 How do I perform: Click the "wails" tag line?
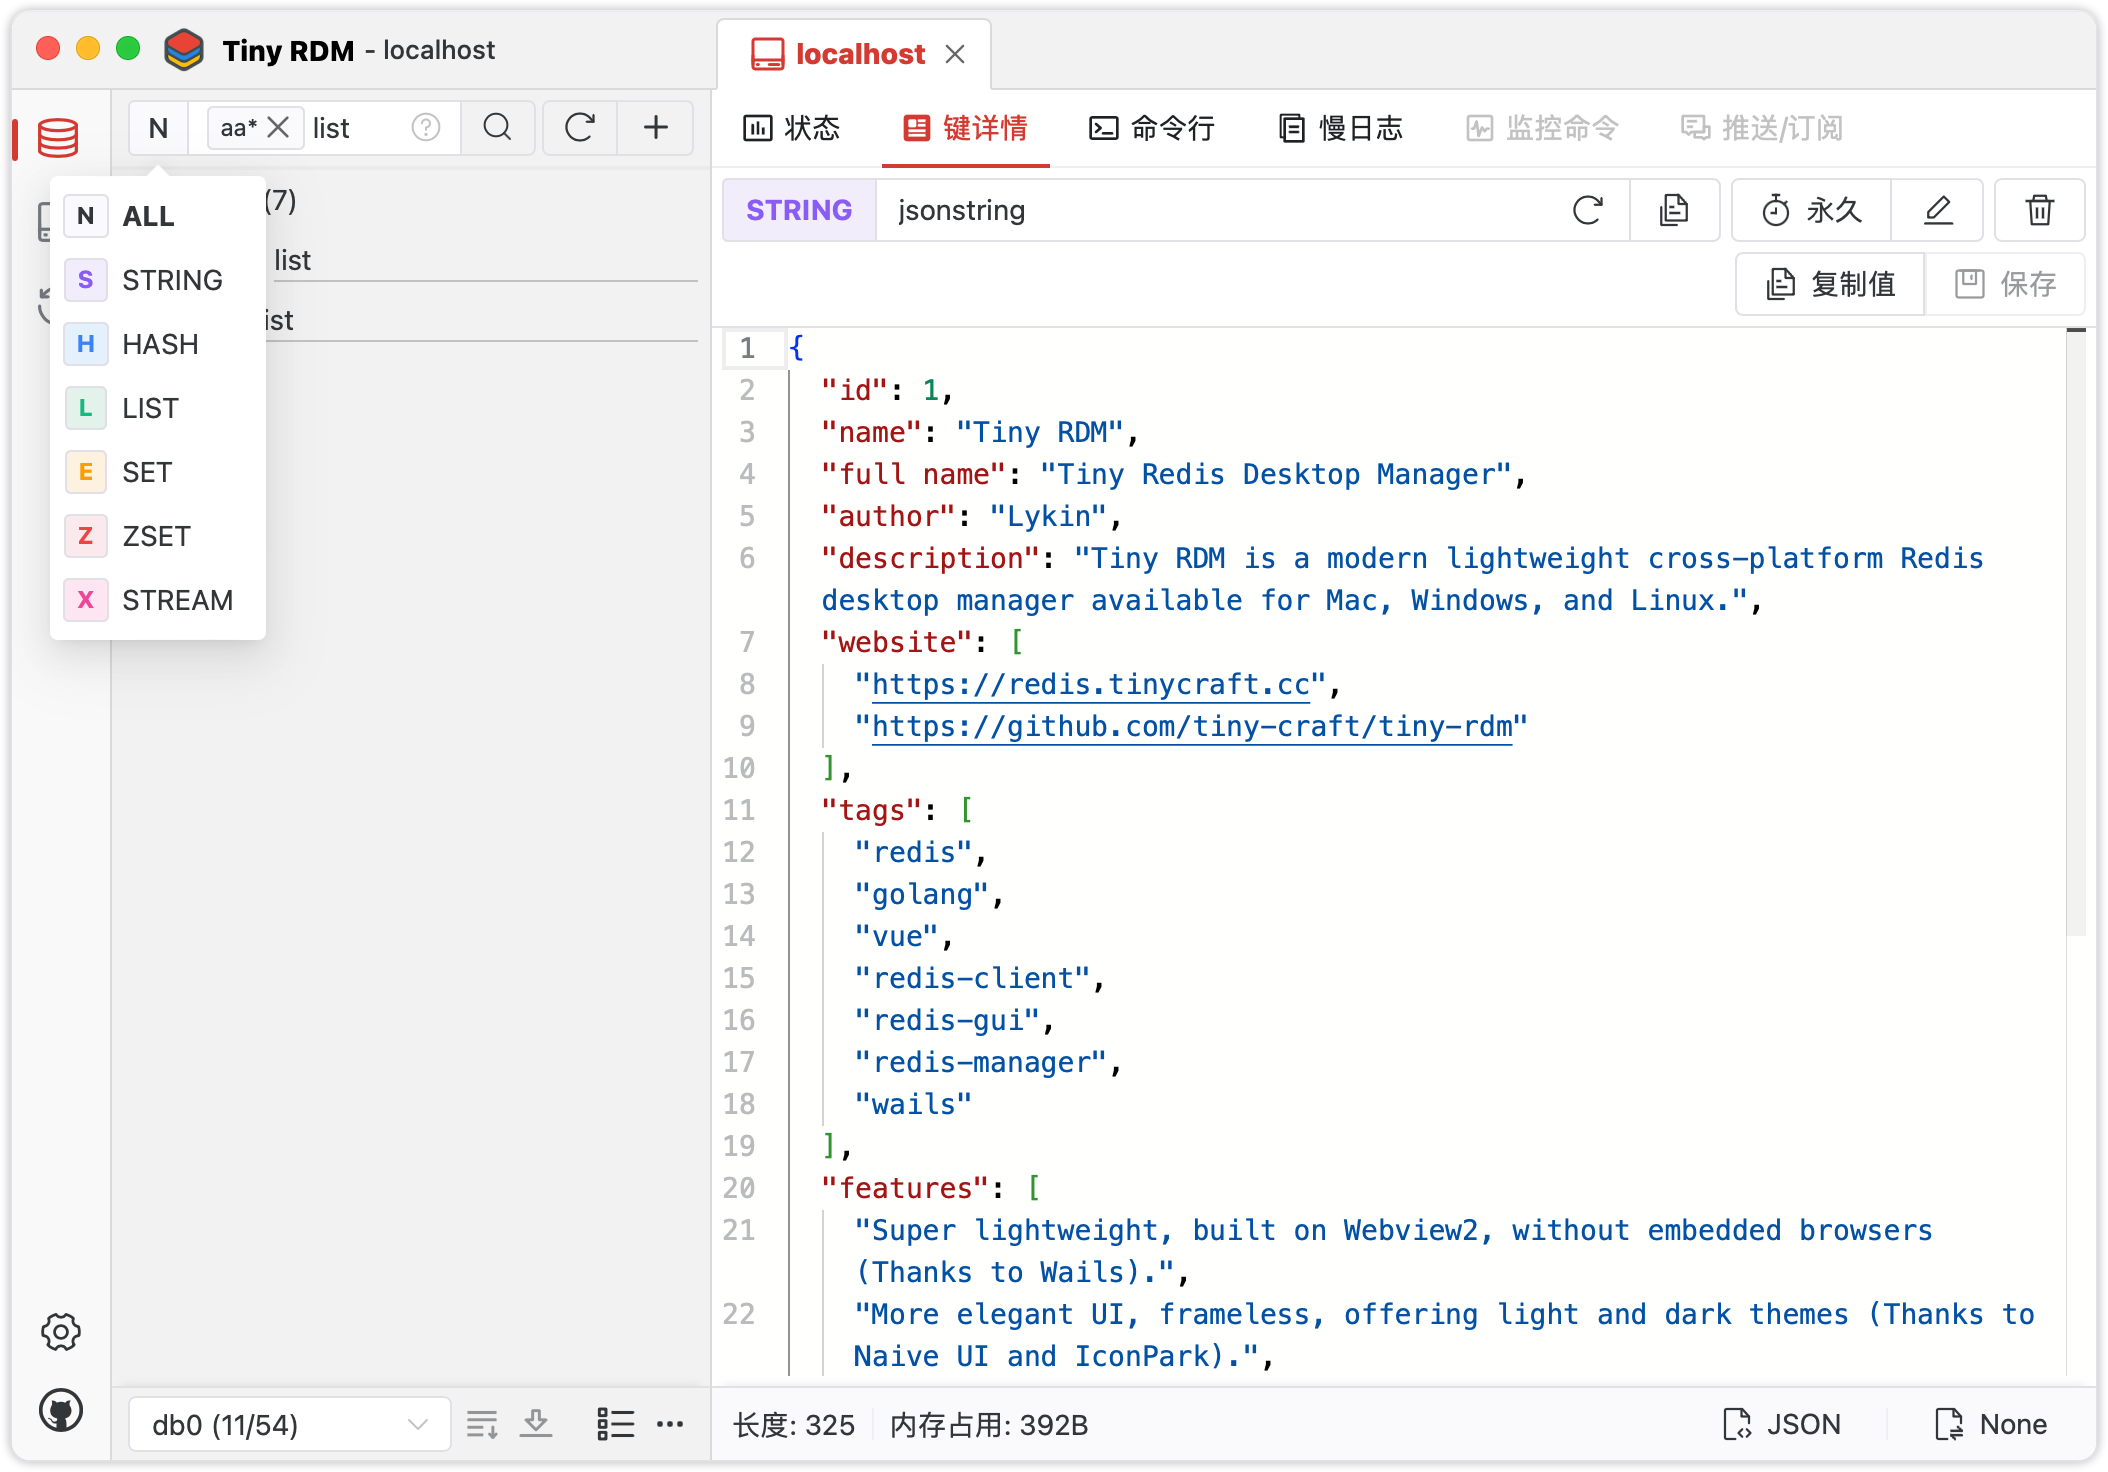(x=913, y=1104)
